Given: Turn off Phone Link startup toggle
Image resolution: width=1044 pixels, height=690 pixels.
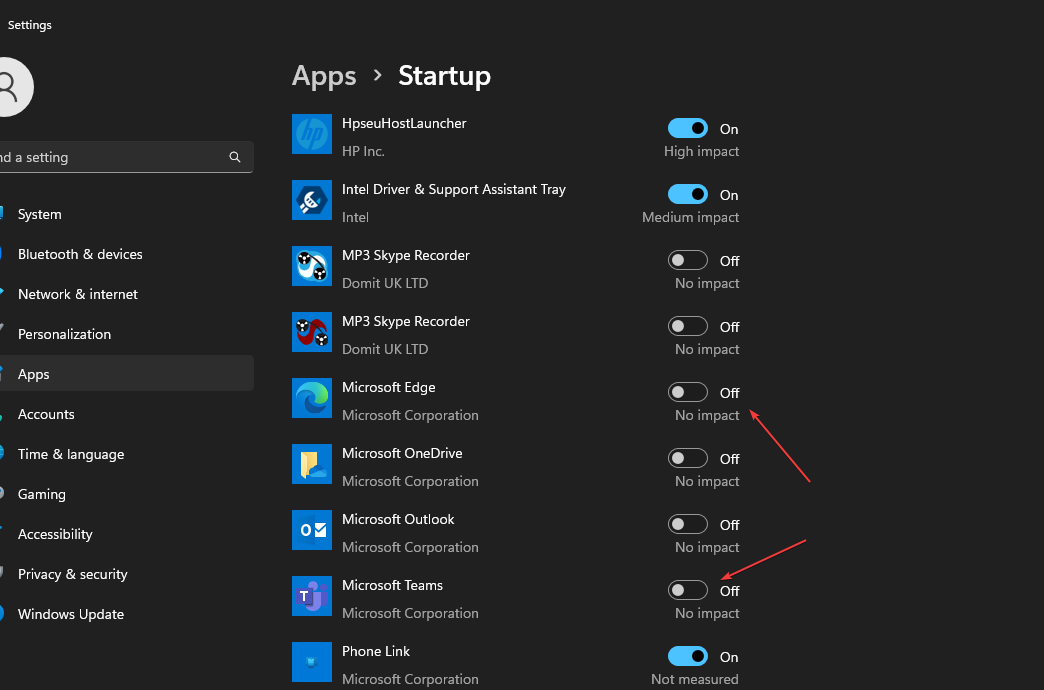Looking at the screenshot, I should [x=688, y=656].
